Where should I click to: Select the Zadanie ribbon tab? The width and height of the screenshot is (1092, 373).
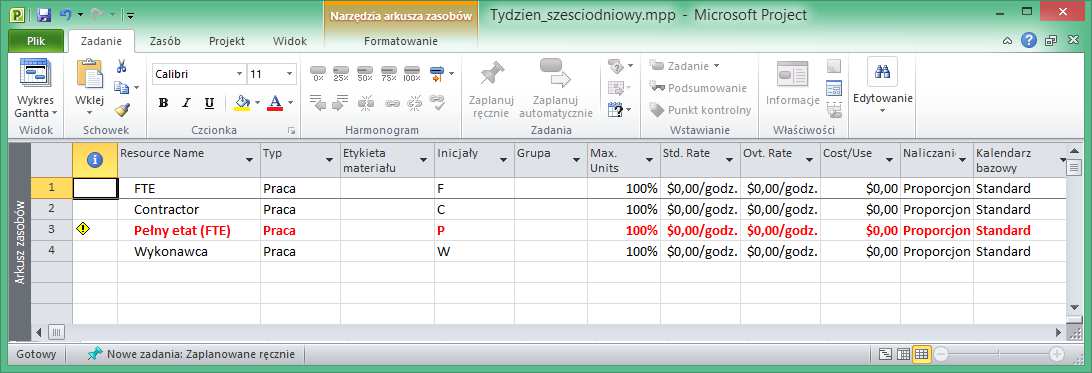click(101, 41)
